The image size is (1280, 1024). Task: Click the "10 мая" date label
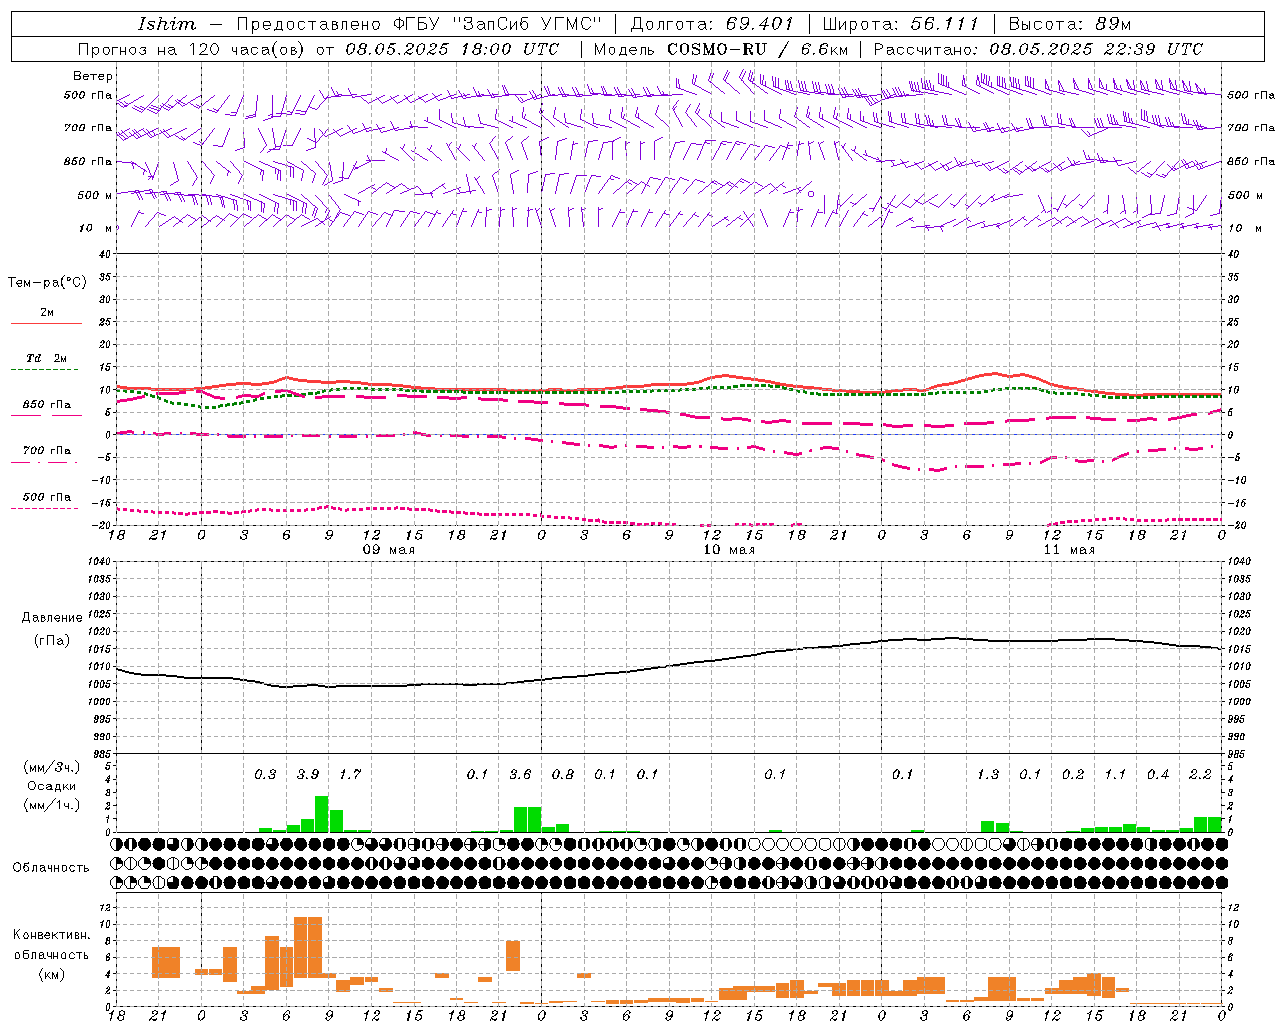[x=729, y=550]
